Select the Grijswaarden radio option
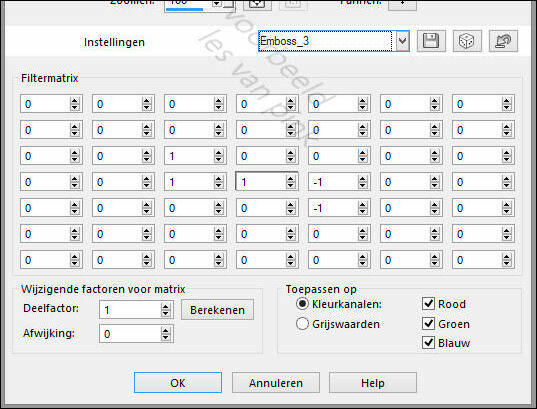537x409 pixels. click(x=302, y=324)
